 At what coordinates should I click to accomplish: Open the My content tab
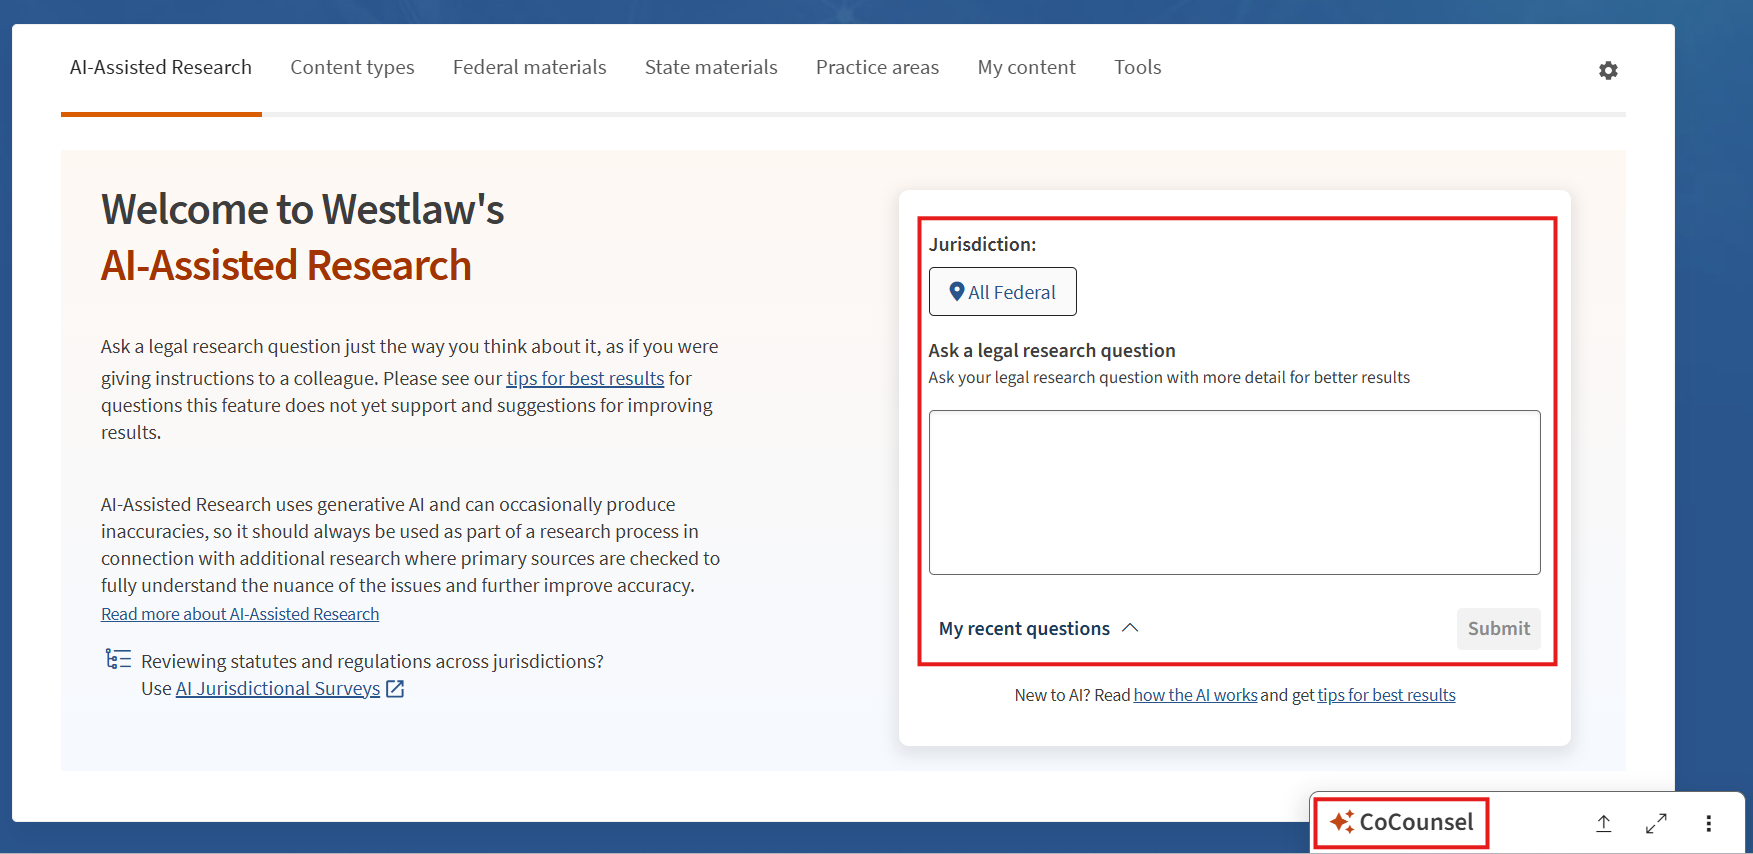(x=1026, y=67)
